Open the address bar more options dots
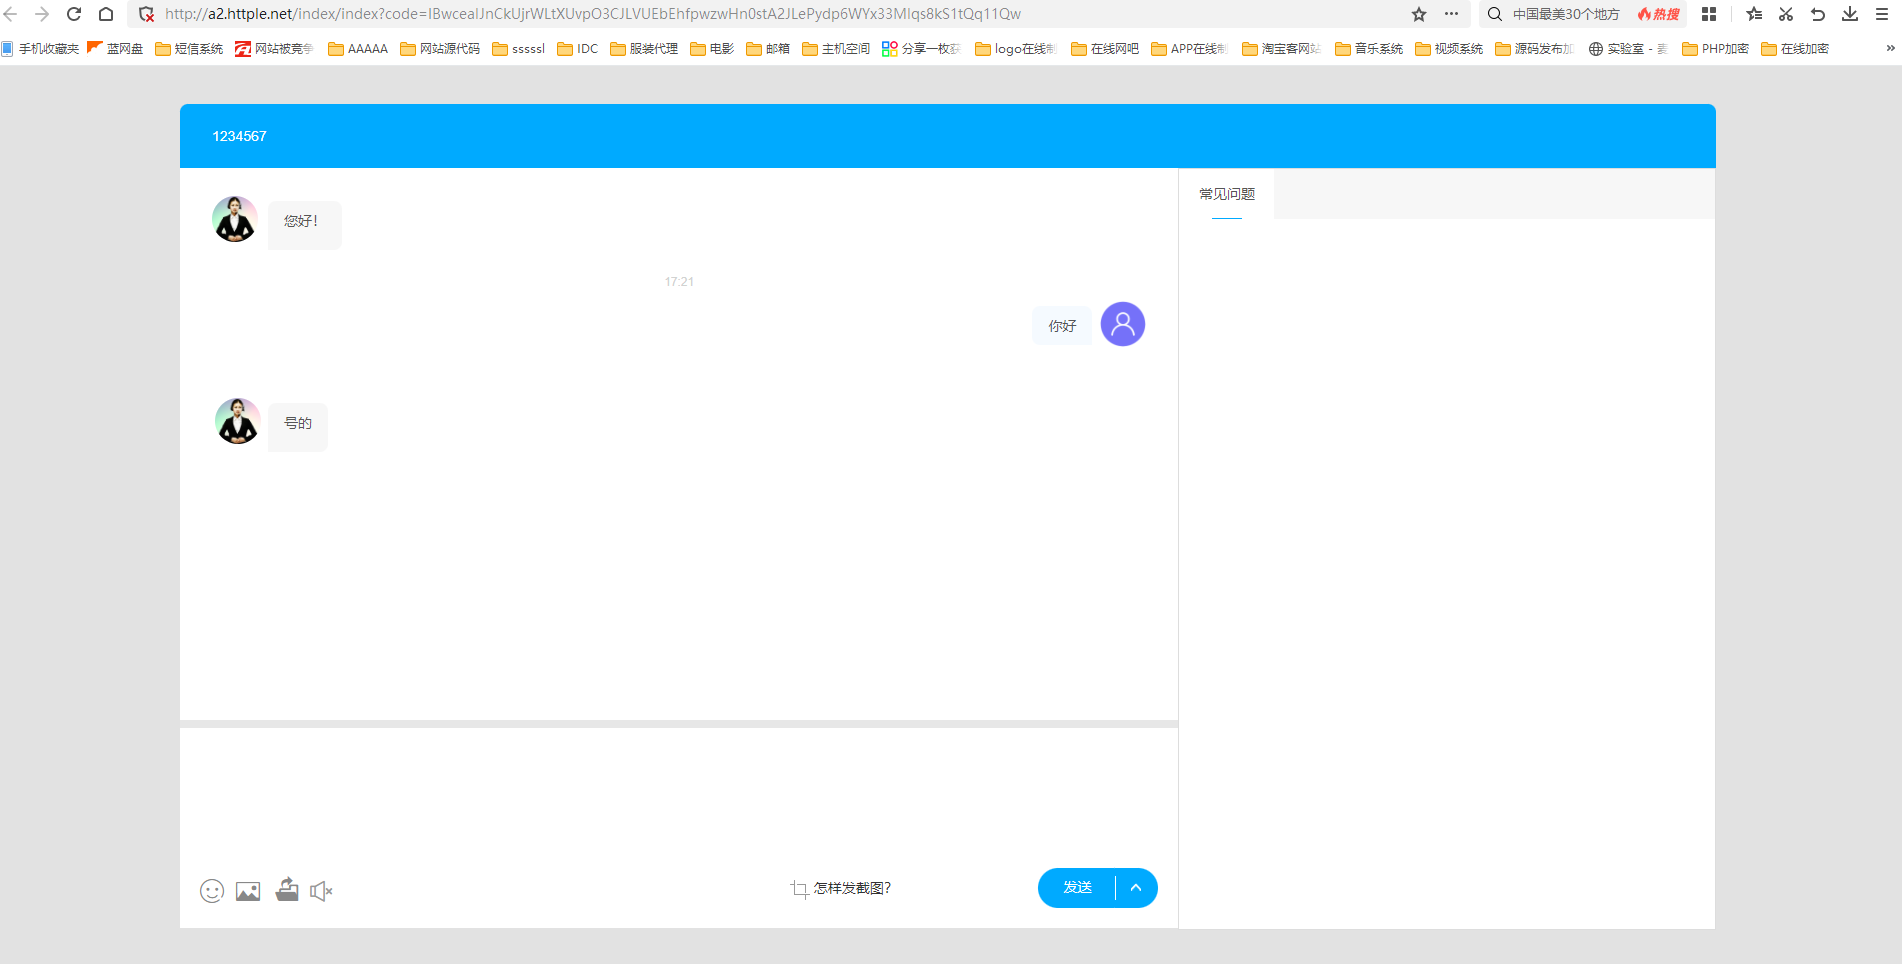 pyautogui.click(x=1451, y=14)
